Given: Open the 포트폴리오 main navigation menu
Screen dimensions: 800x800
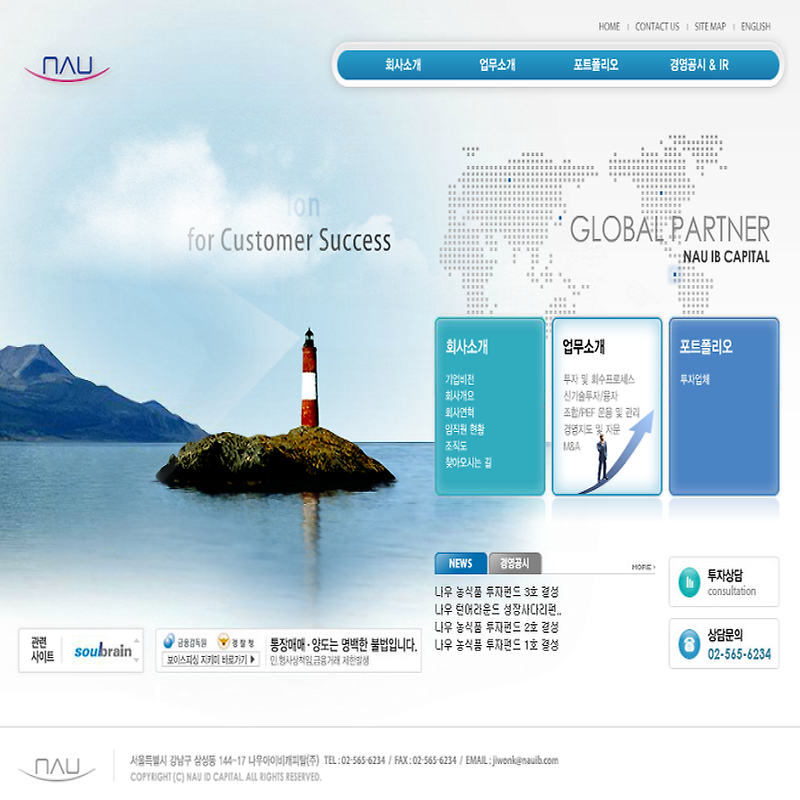Looking at the screenshot, I should tap(596, 66).
